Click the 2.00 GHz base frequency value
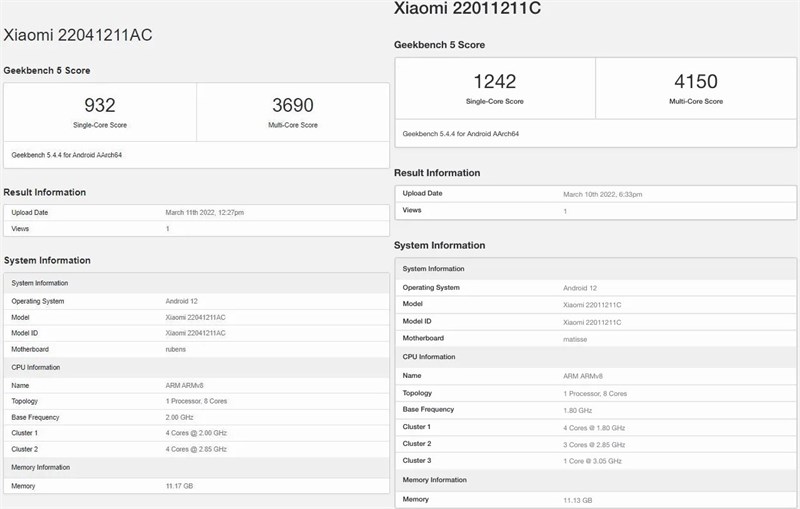This screenshot has height=509, width=800. 180,417
